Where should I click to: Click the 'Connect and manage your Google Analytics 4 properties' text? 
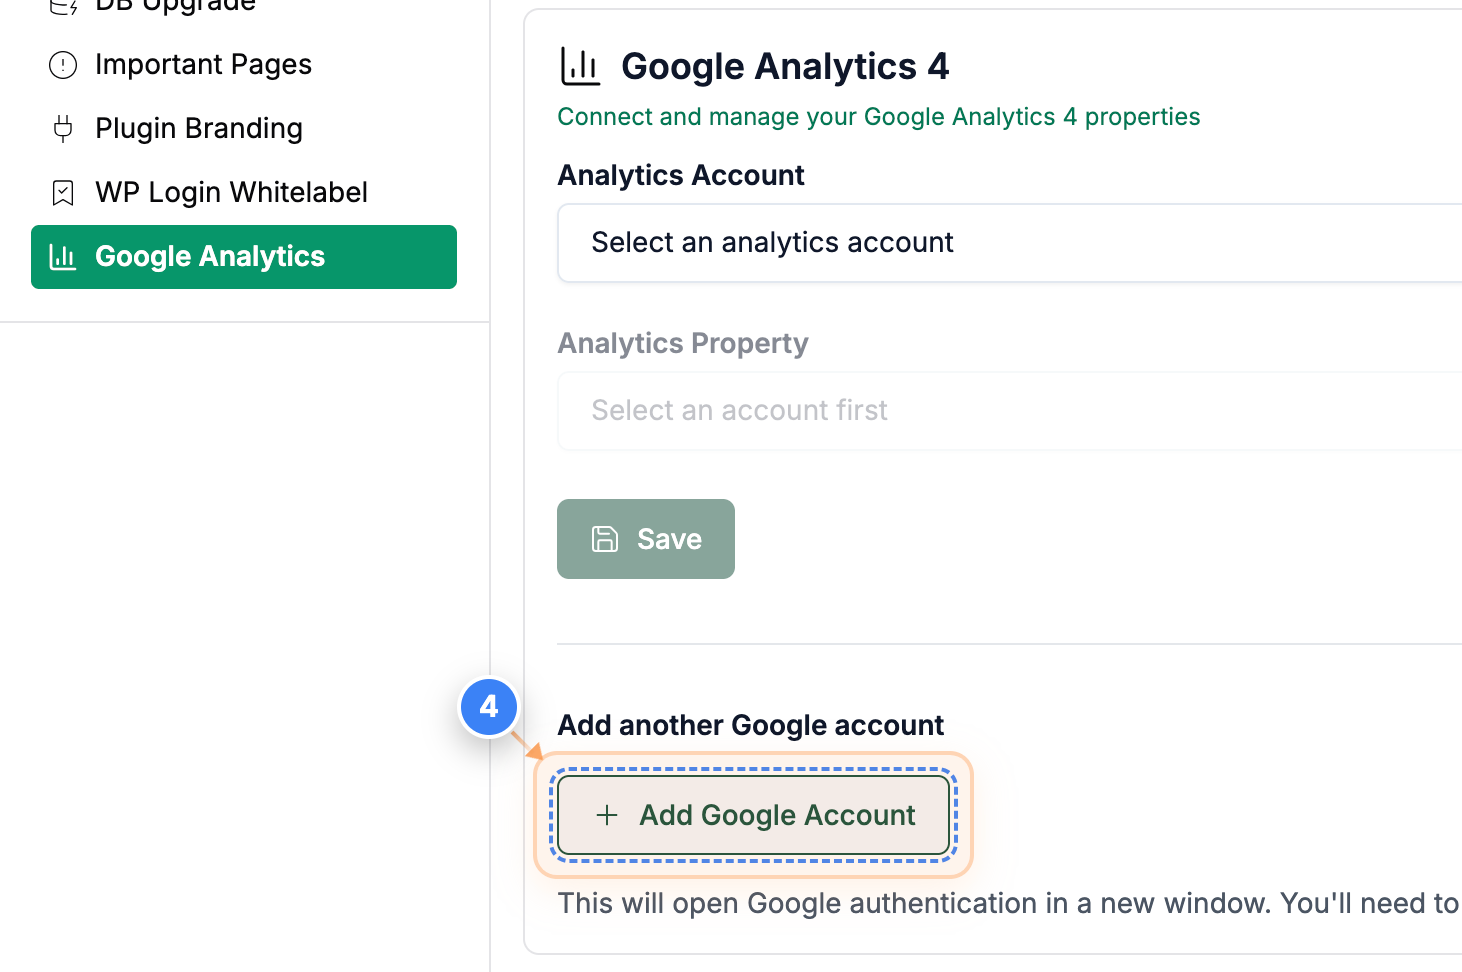878,117
